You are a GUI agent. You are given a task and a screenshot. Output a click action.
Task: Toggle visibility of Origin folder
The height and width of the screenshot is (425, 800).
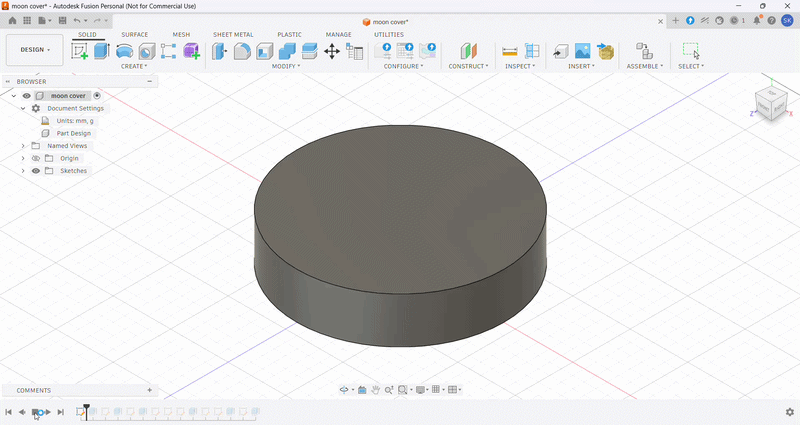[x=36, y=158]
